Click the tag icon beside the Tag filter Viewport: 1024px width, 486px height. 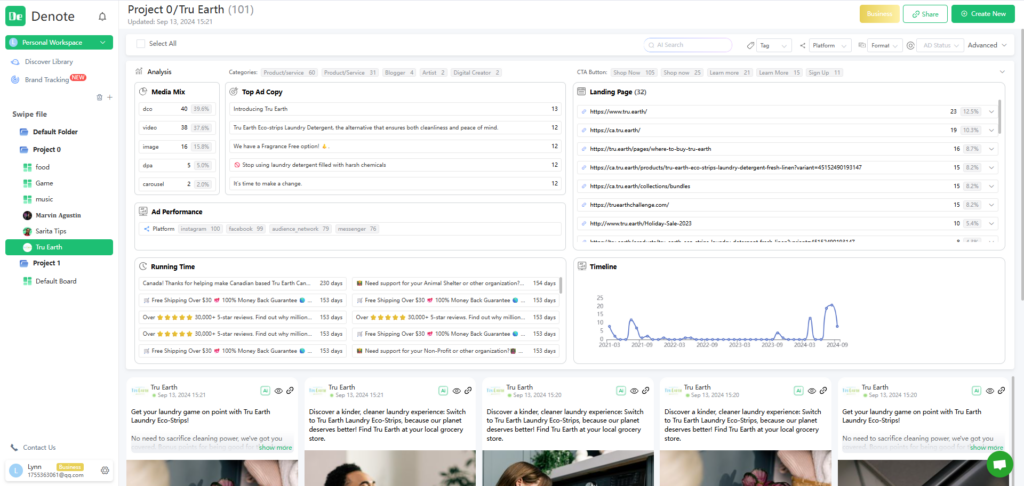tap(750, 46)
